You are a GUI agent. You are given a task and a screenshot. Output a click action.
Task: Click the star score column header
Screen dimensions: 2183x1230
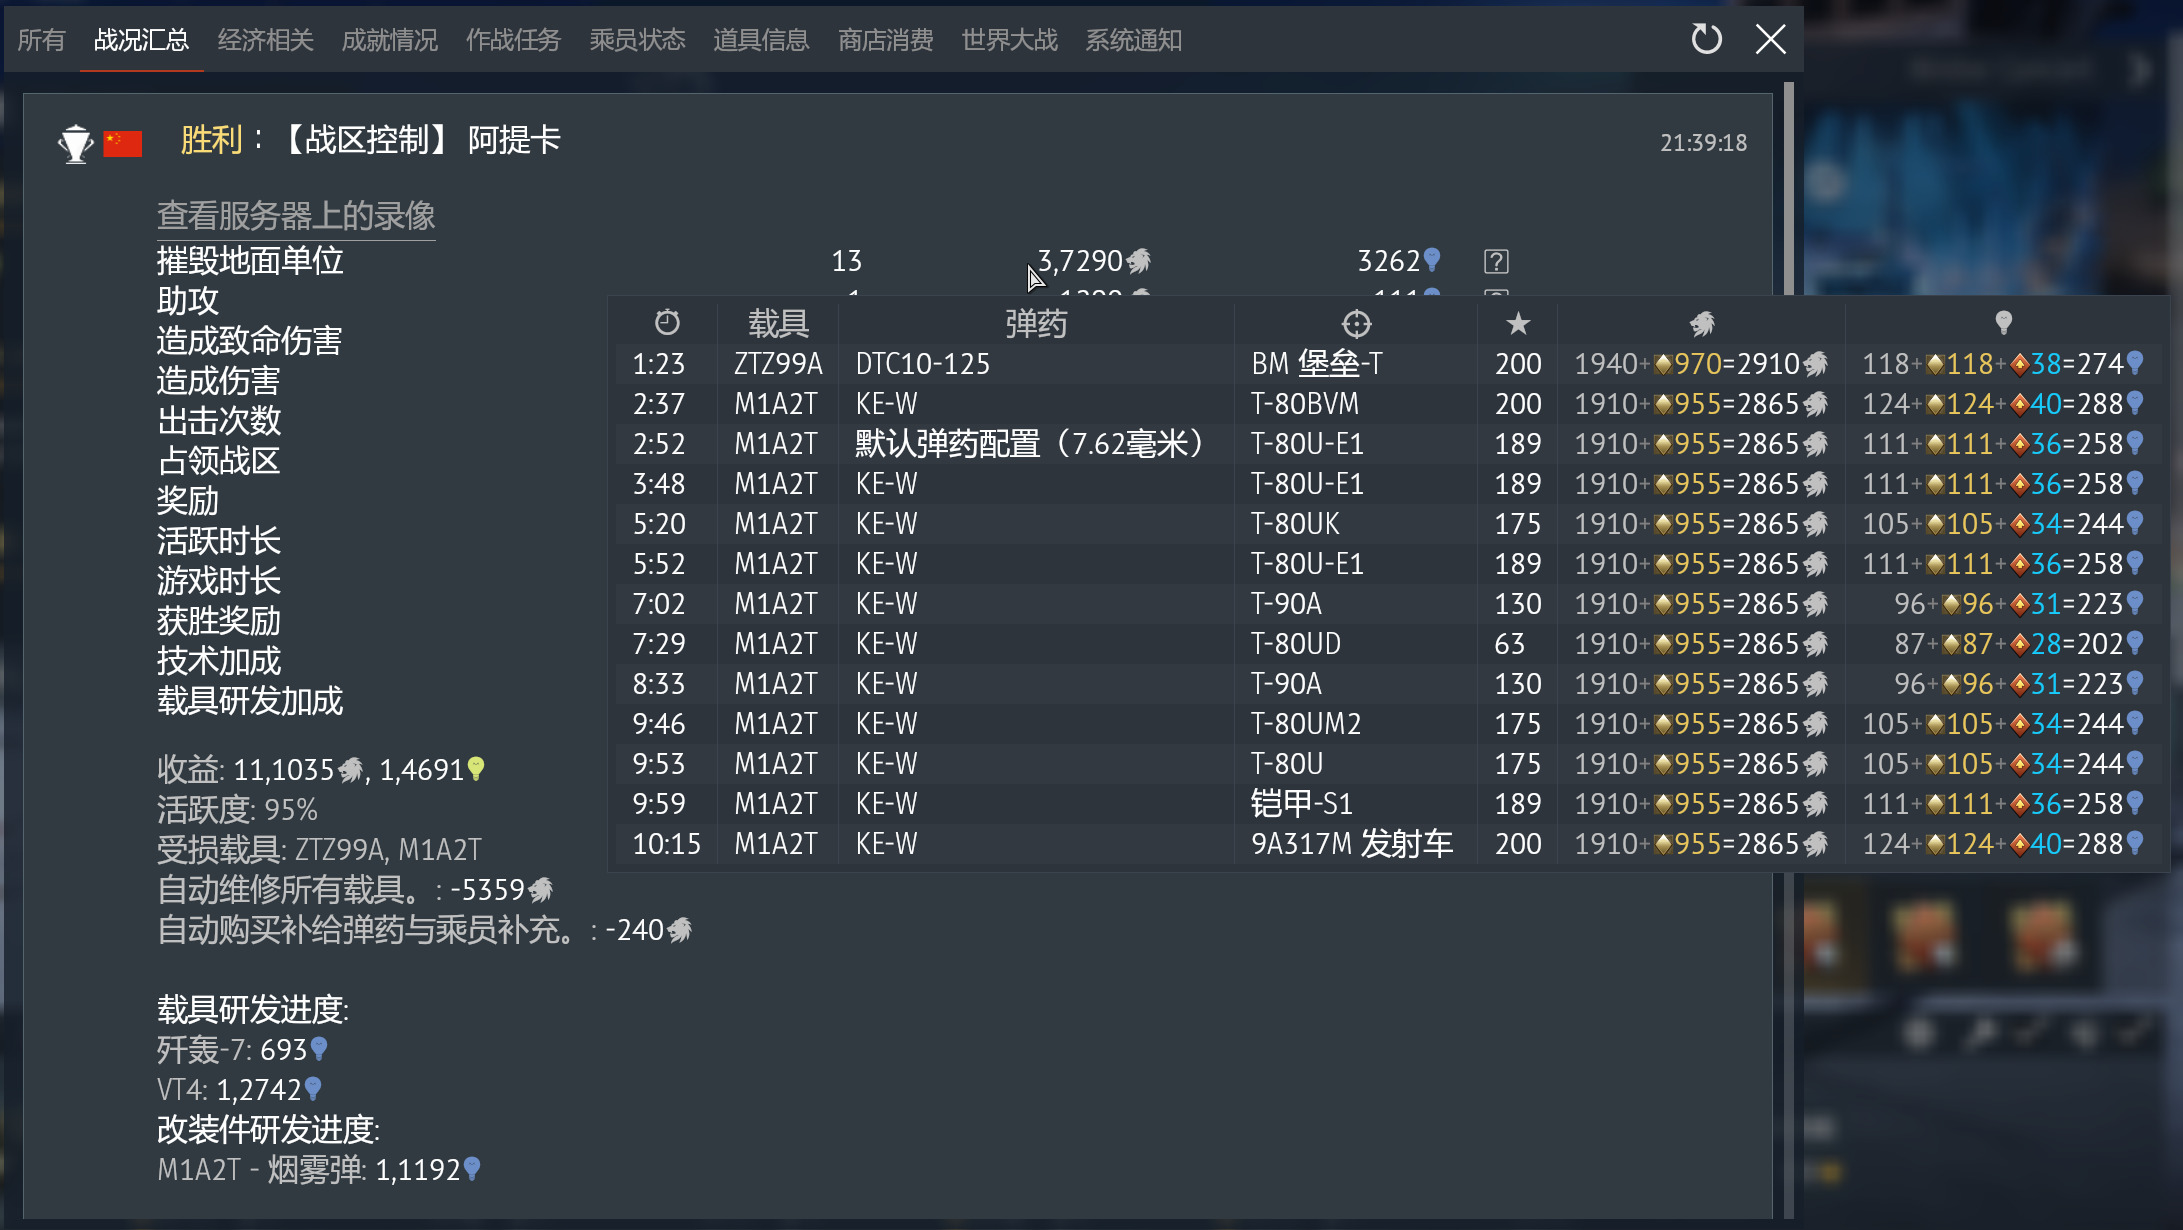pyautogui.click(x=1517, y=323)
